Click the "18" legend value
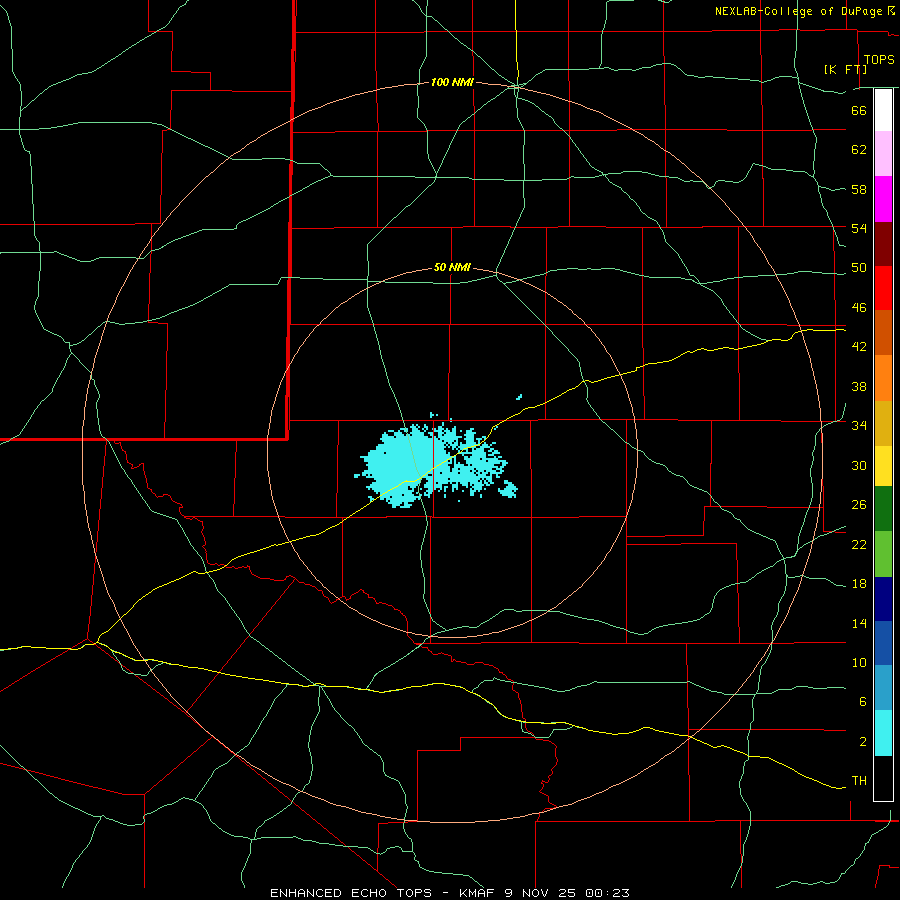This screenshot has height=900, width=900. pos(859,584)
